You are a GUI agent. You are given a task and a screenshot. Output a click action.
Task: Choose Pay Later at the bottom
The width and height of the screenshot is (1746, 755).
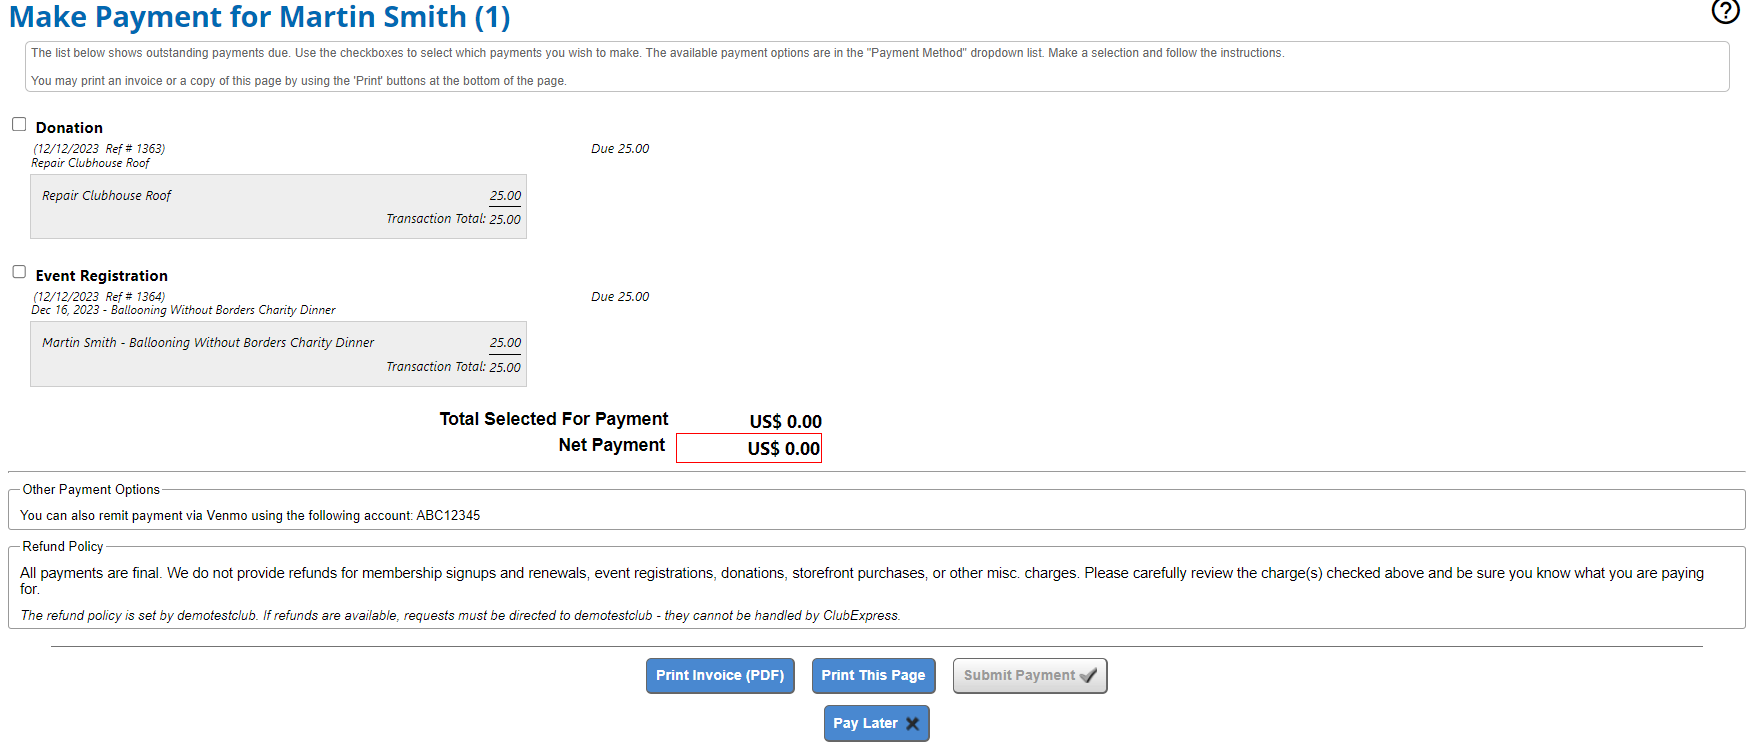point(876,723)
